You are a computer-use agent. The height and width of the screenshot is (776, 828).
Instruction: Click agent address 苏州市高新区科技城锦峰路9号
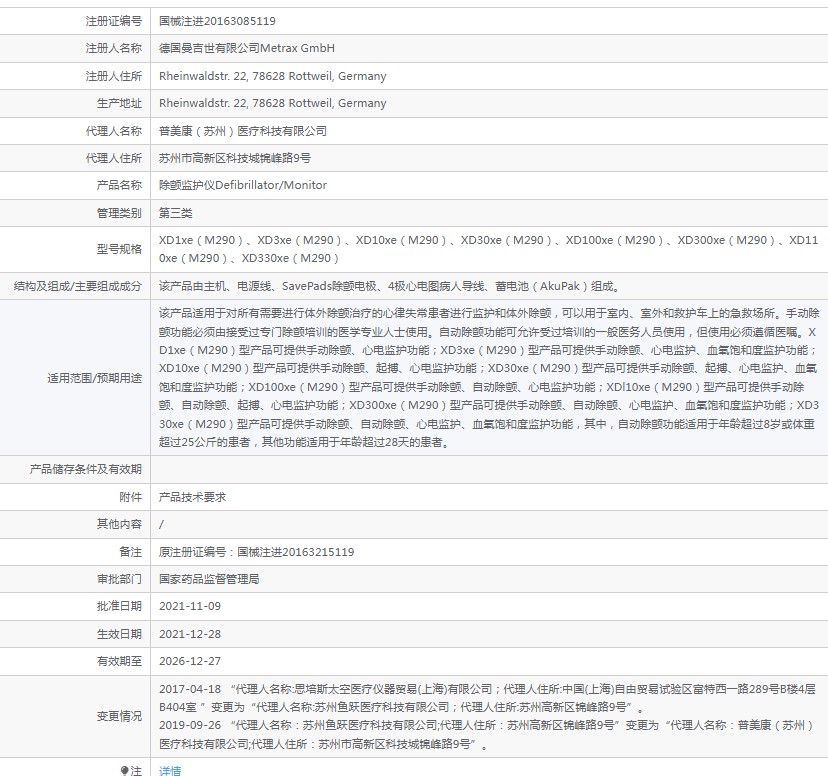235,158
